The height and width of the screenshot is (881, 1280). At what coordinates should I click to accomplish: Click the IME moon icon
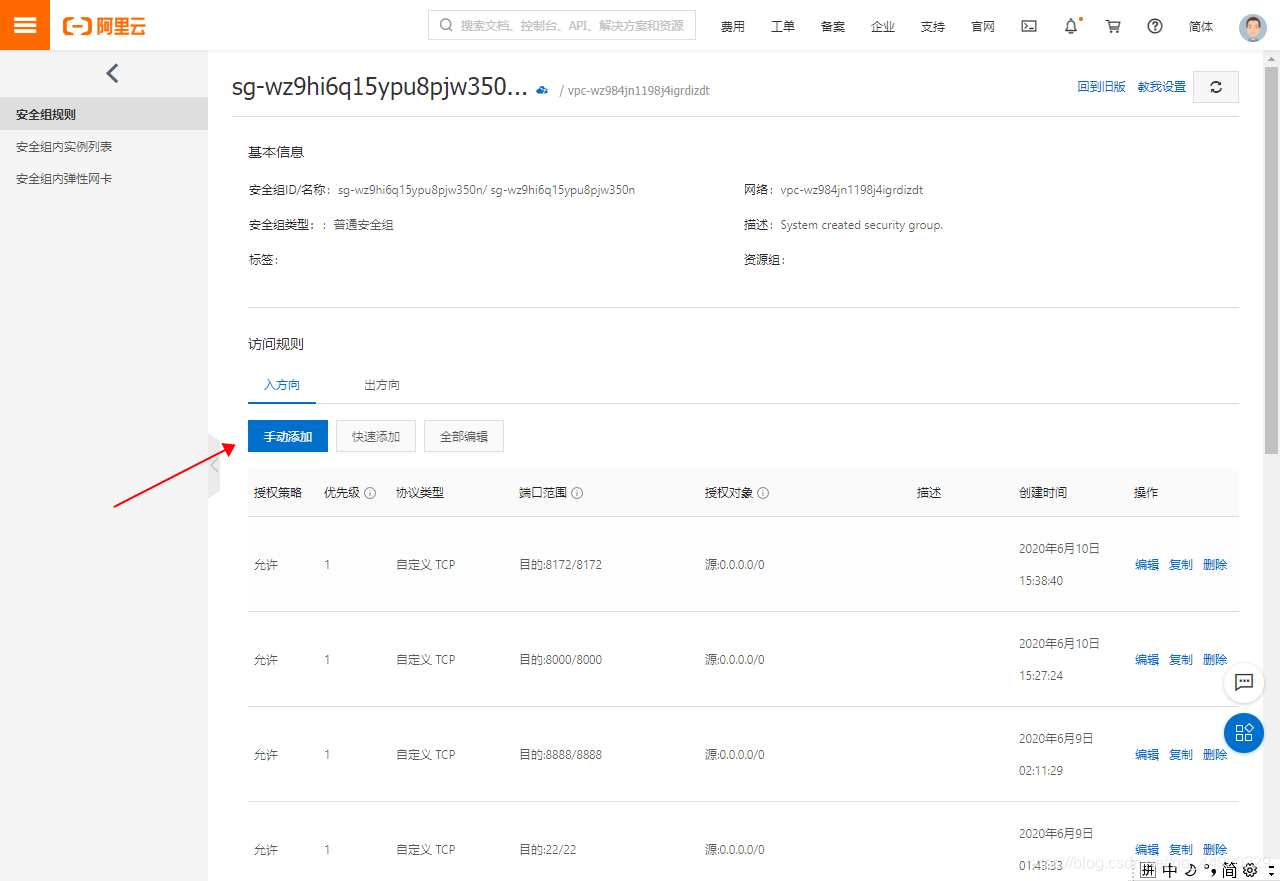point(1190,870)
